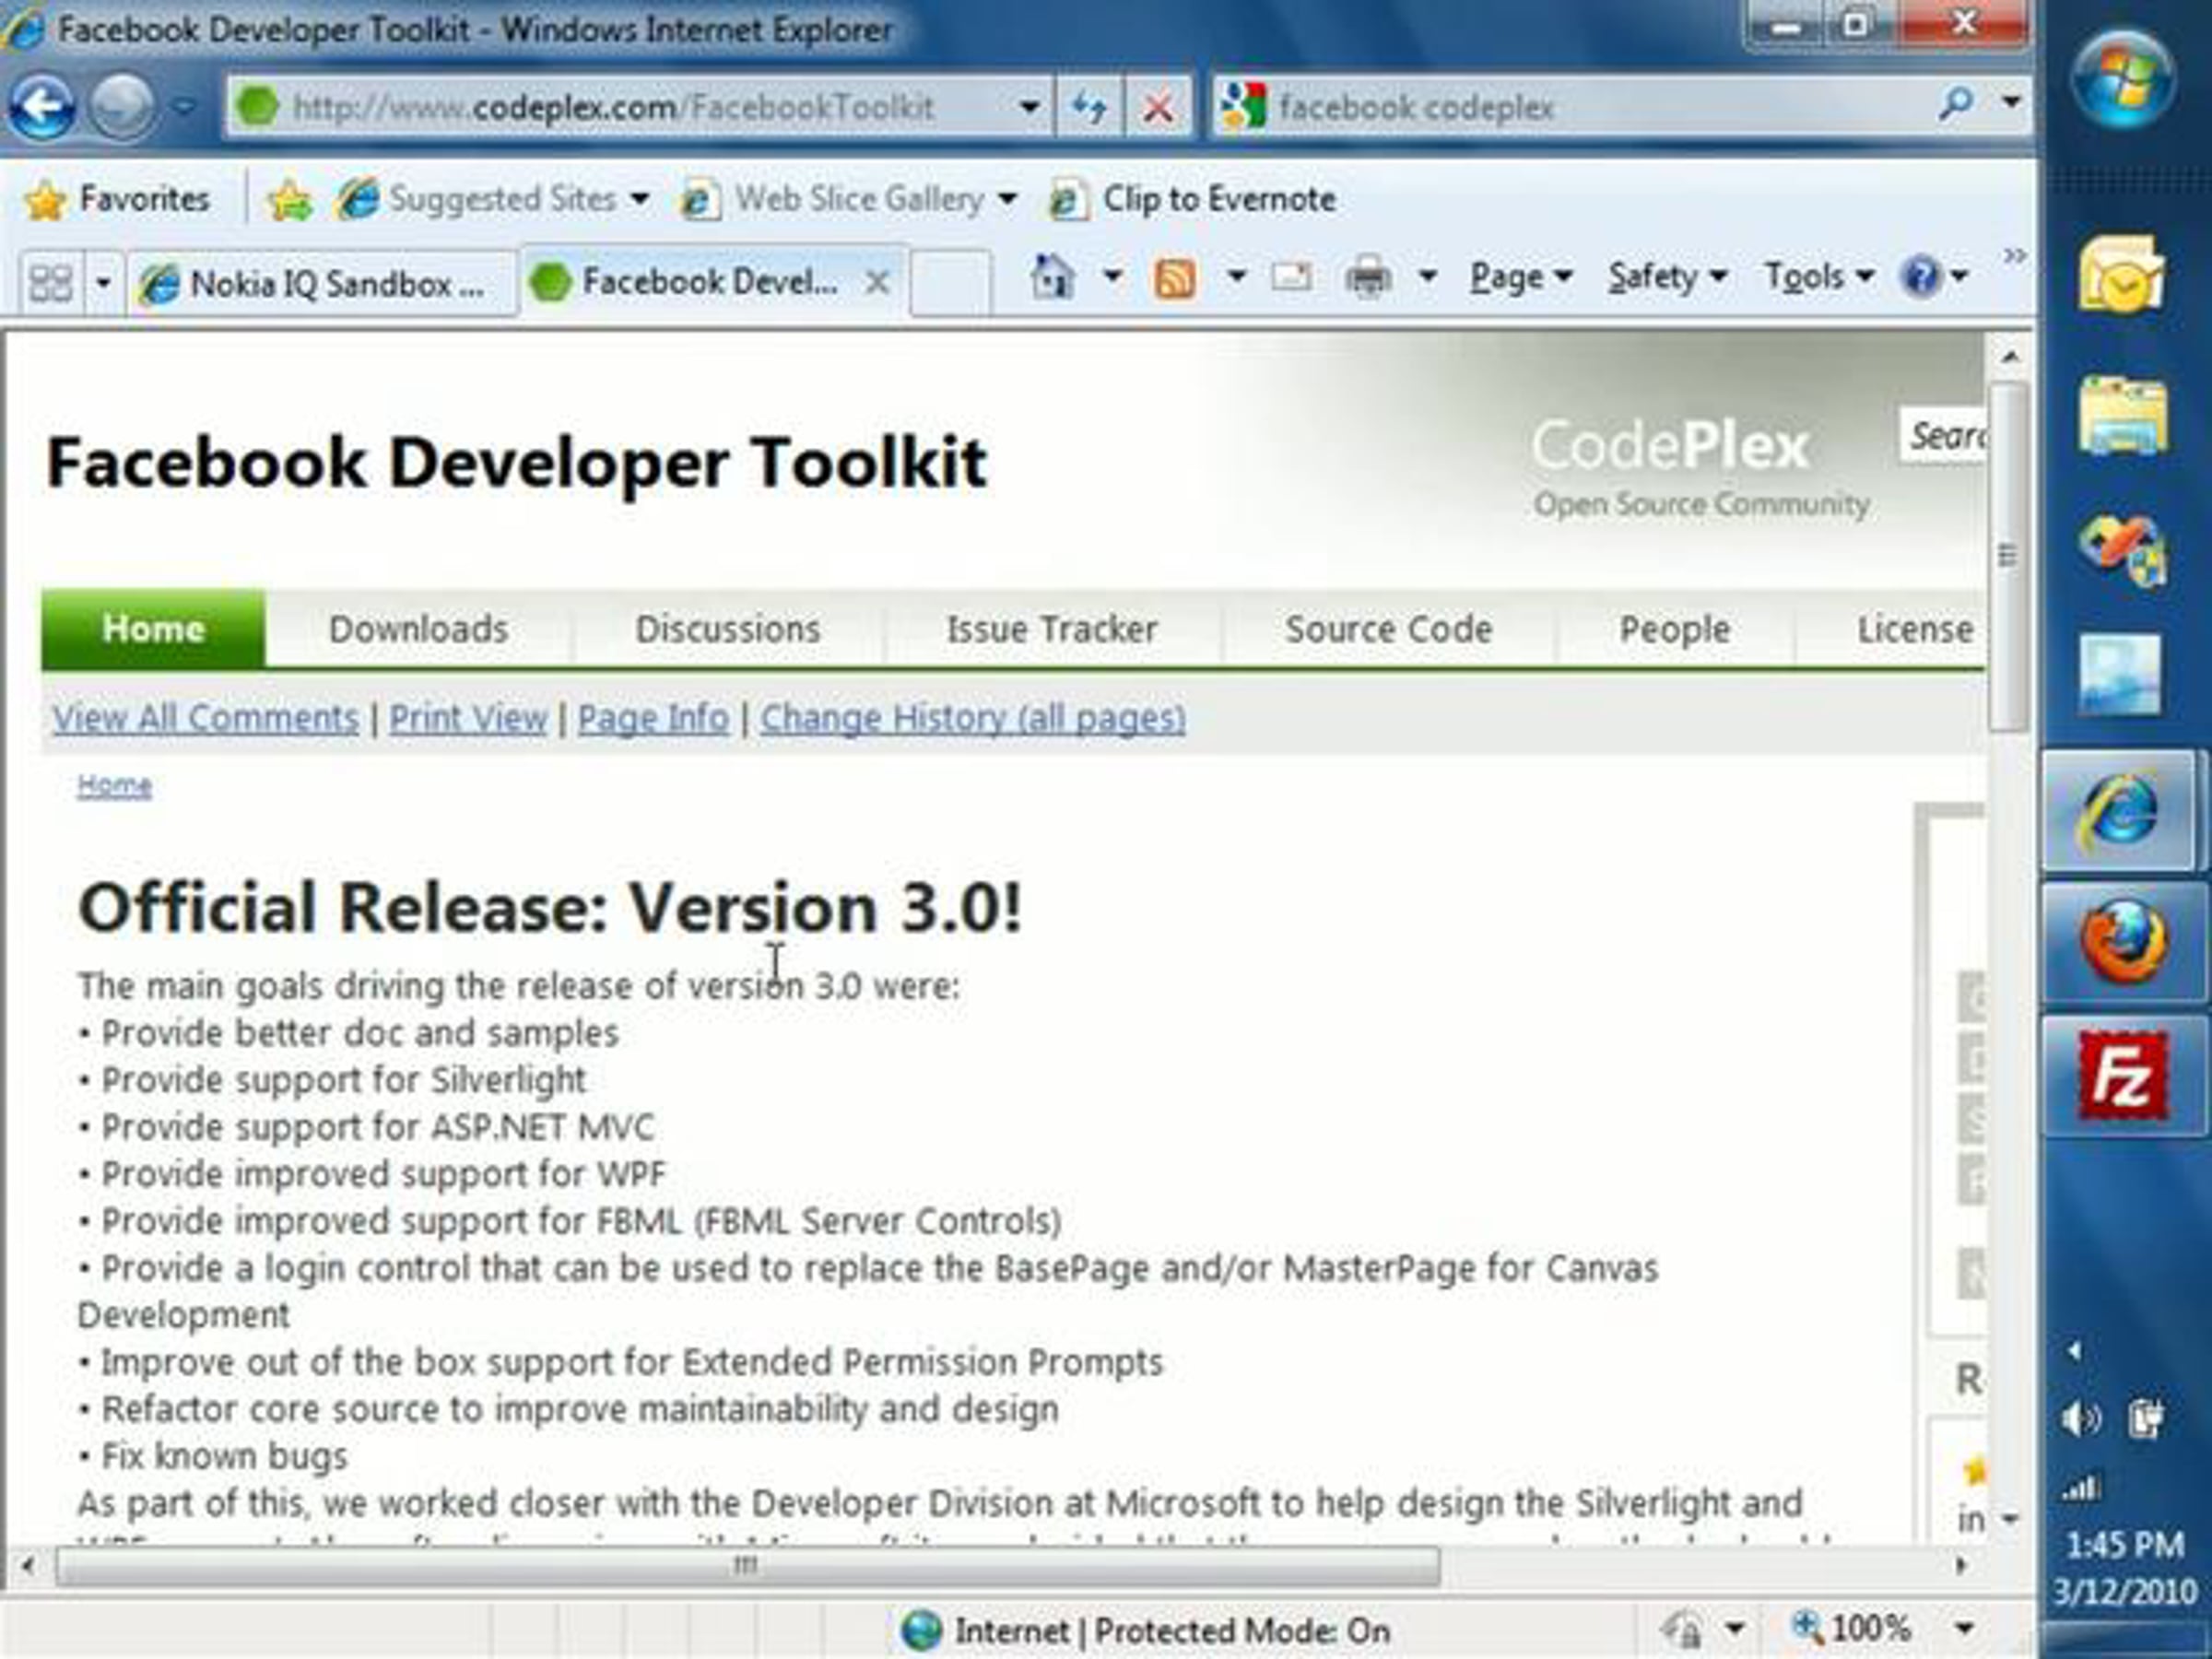Click the View All Comments link

point(205,718)
